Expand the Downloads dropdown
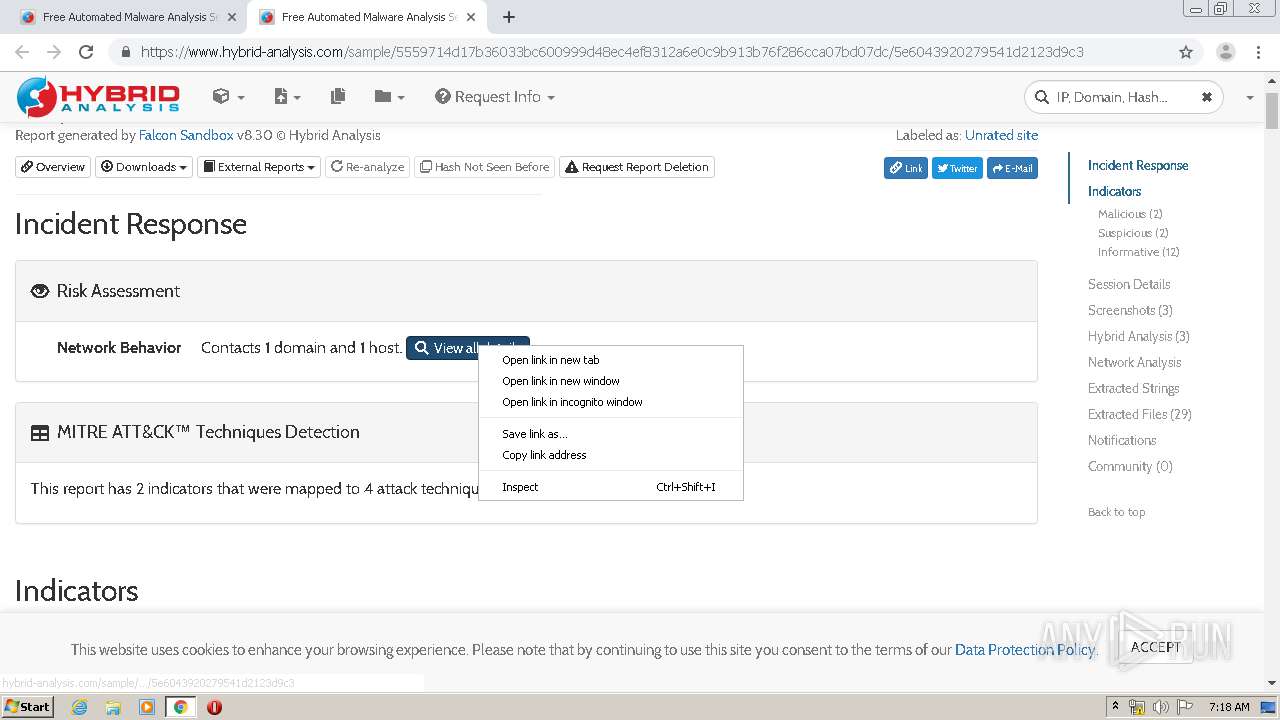1280x720 pixels. tap(144, 167)
